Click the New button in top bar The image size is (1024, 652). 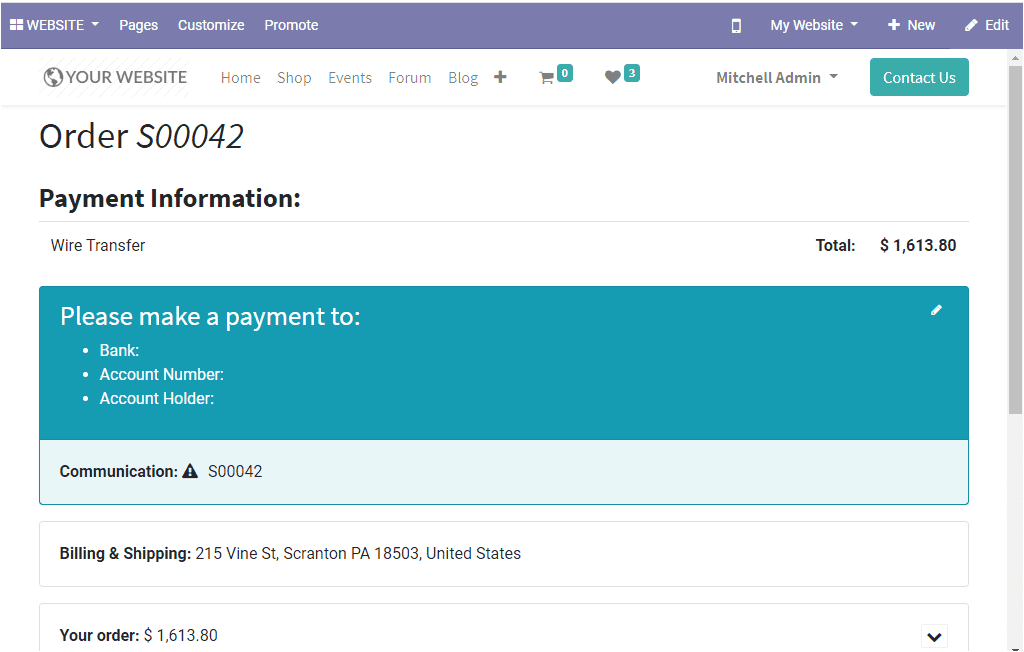coord(911,25)
